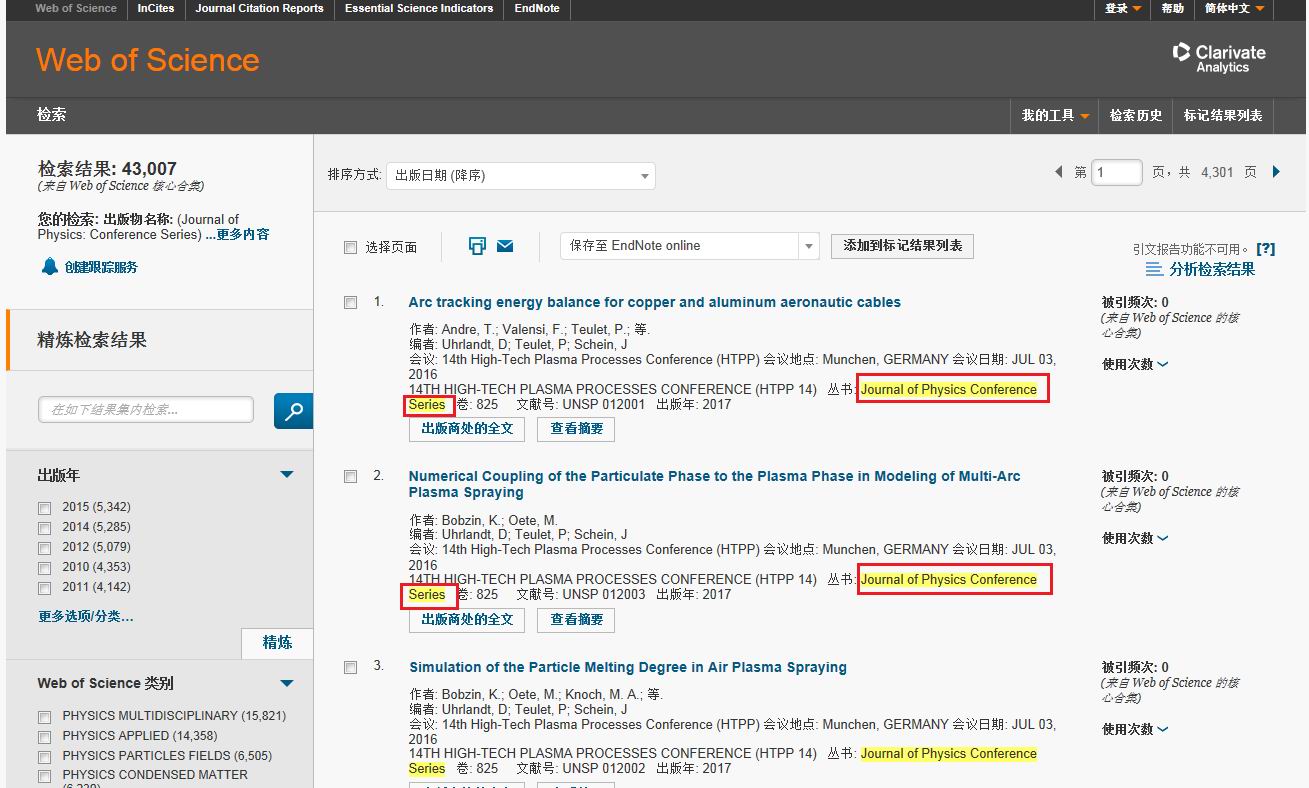This screenshot has height=788, width=1309.
Task: Click the create alert service link
Action: point(101,267)
